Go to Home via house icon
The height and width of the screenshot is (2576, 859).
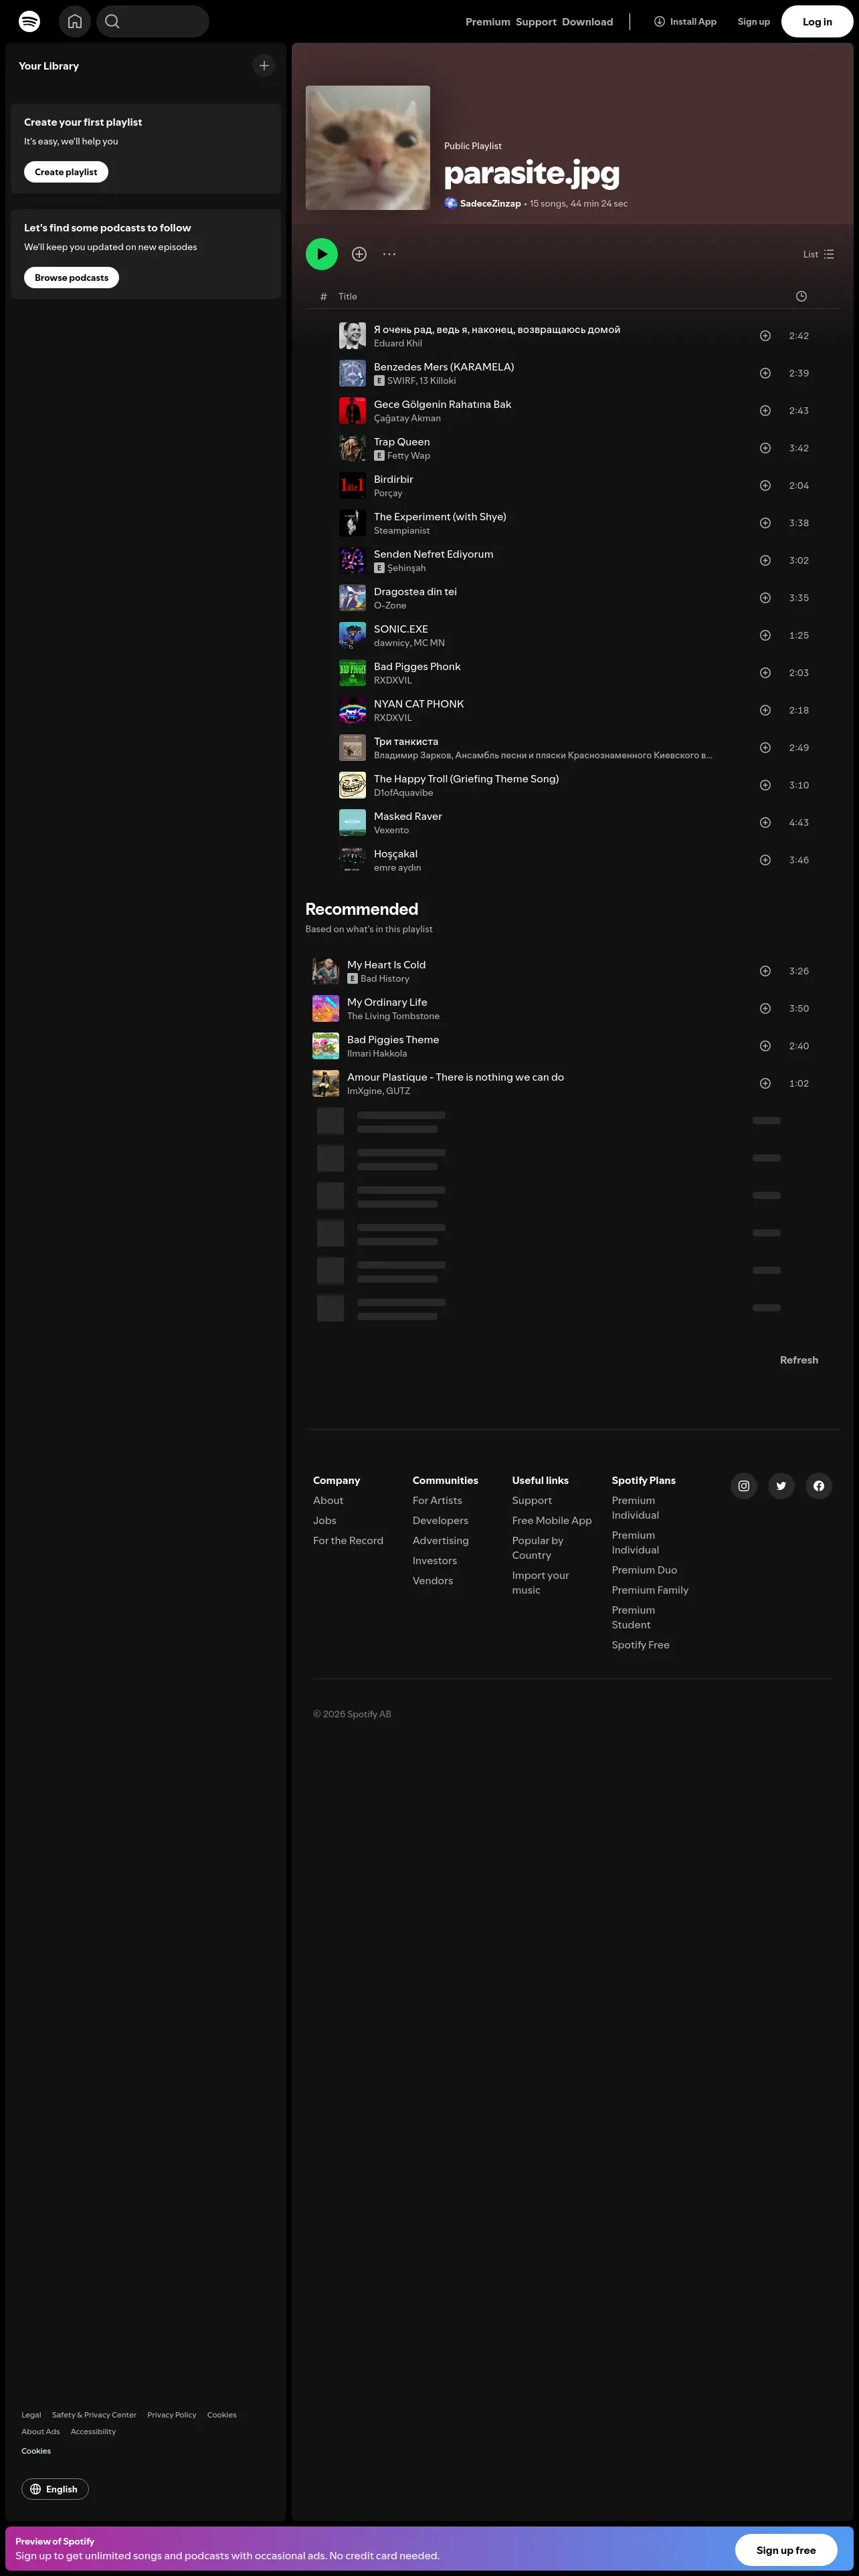[x=75, y=21]
